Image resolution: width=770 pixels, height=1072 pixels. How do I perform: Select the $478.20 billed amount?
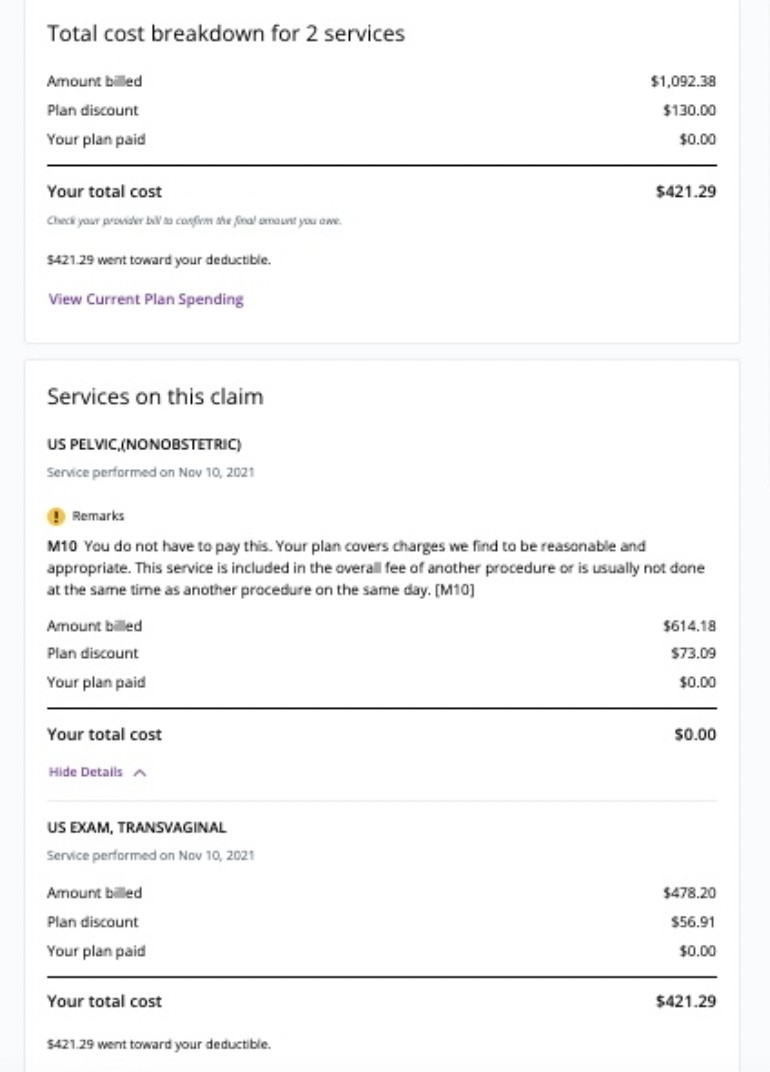click(690, 892)
